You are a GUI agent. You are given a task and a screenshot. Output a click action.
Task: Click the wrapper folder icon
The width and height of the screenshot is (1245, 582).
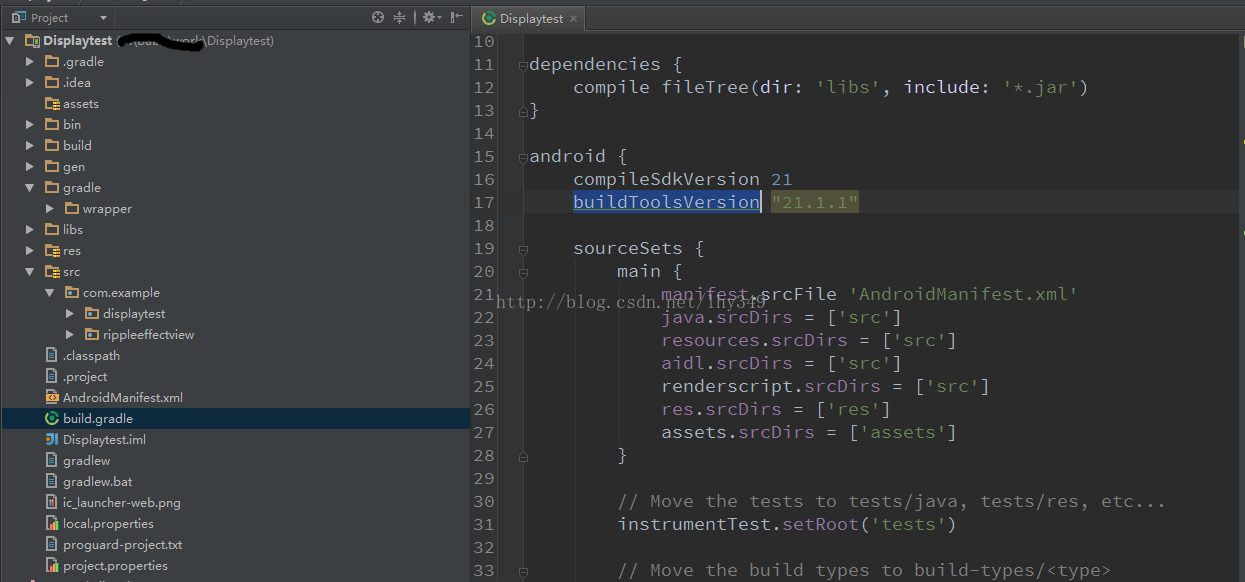[x=72, y=209]
